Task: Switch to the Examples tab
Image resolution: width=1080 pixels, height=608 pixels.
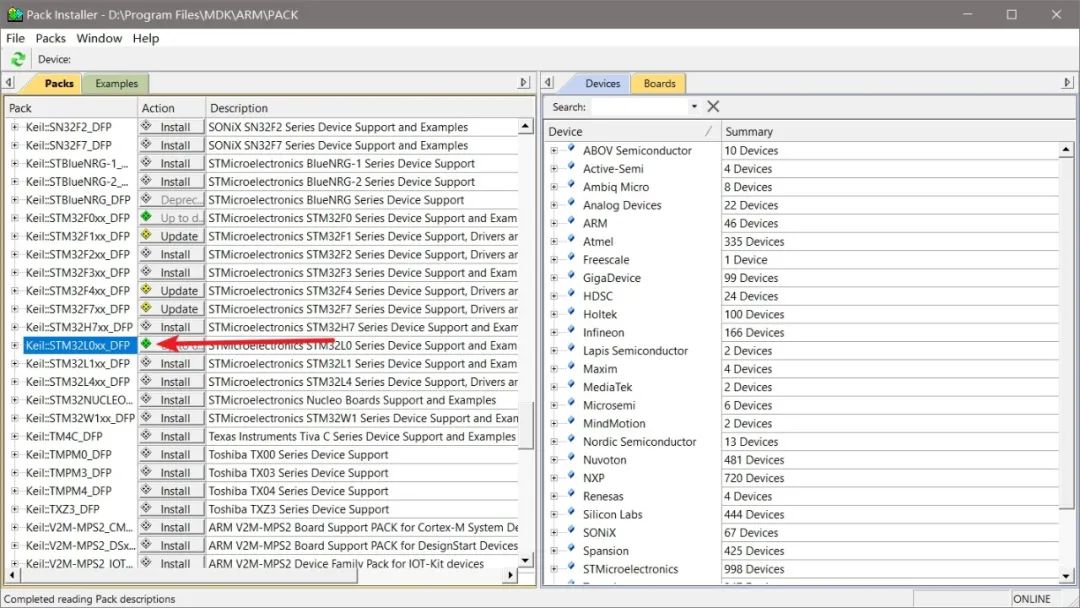Action: point(116,83)
